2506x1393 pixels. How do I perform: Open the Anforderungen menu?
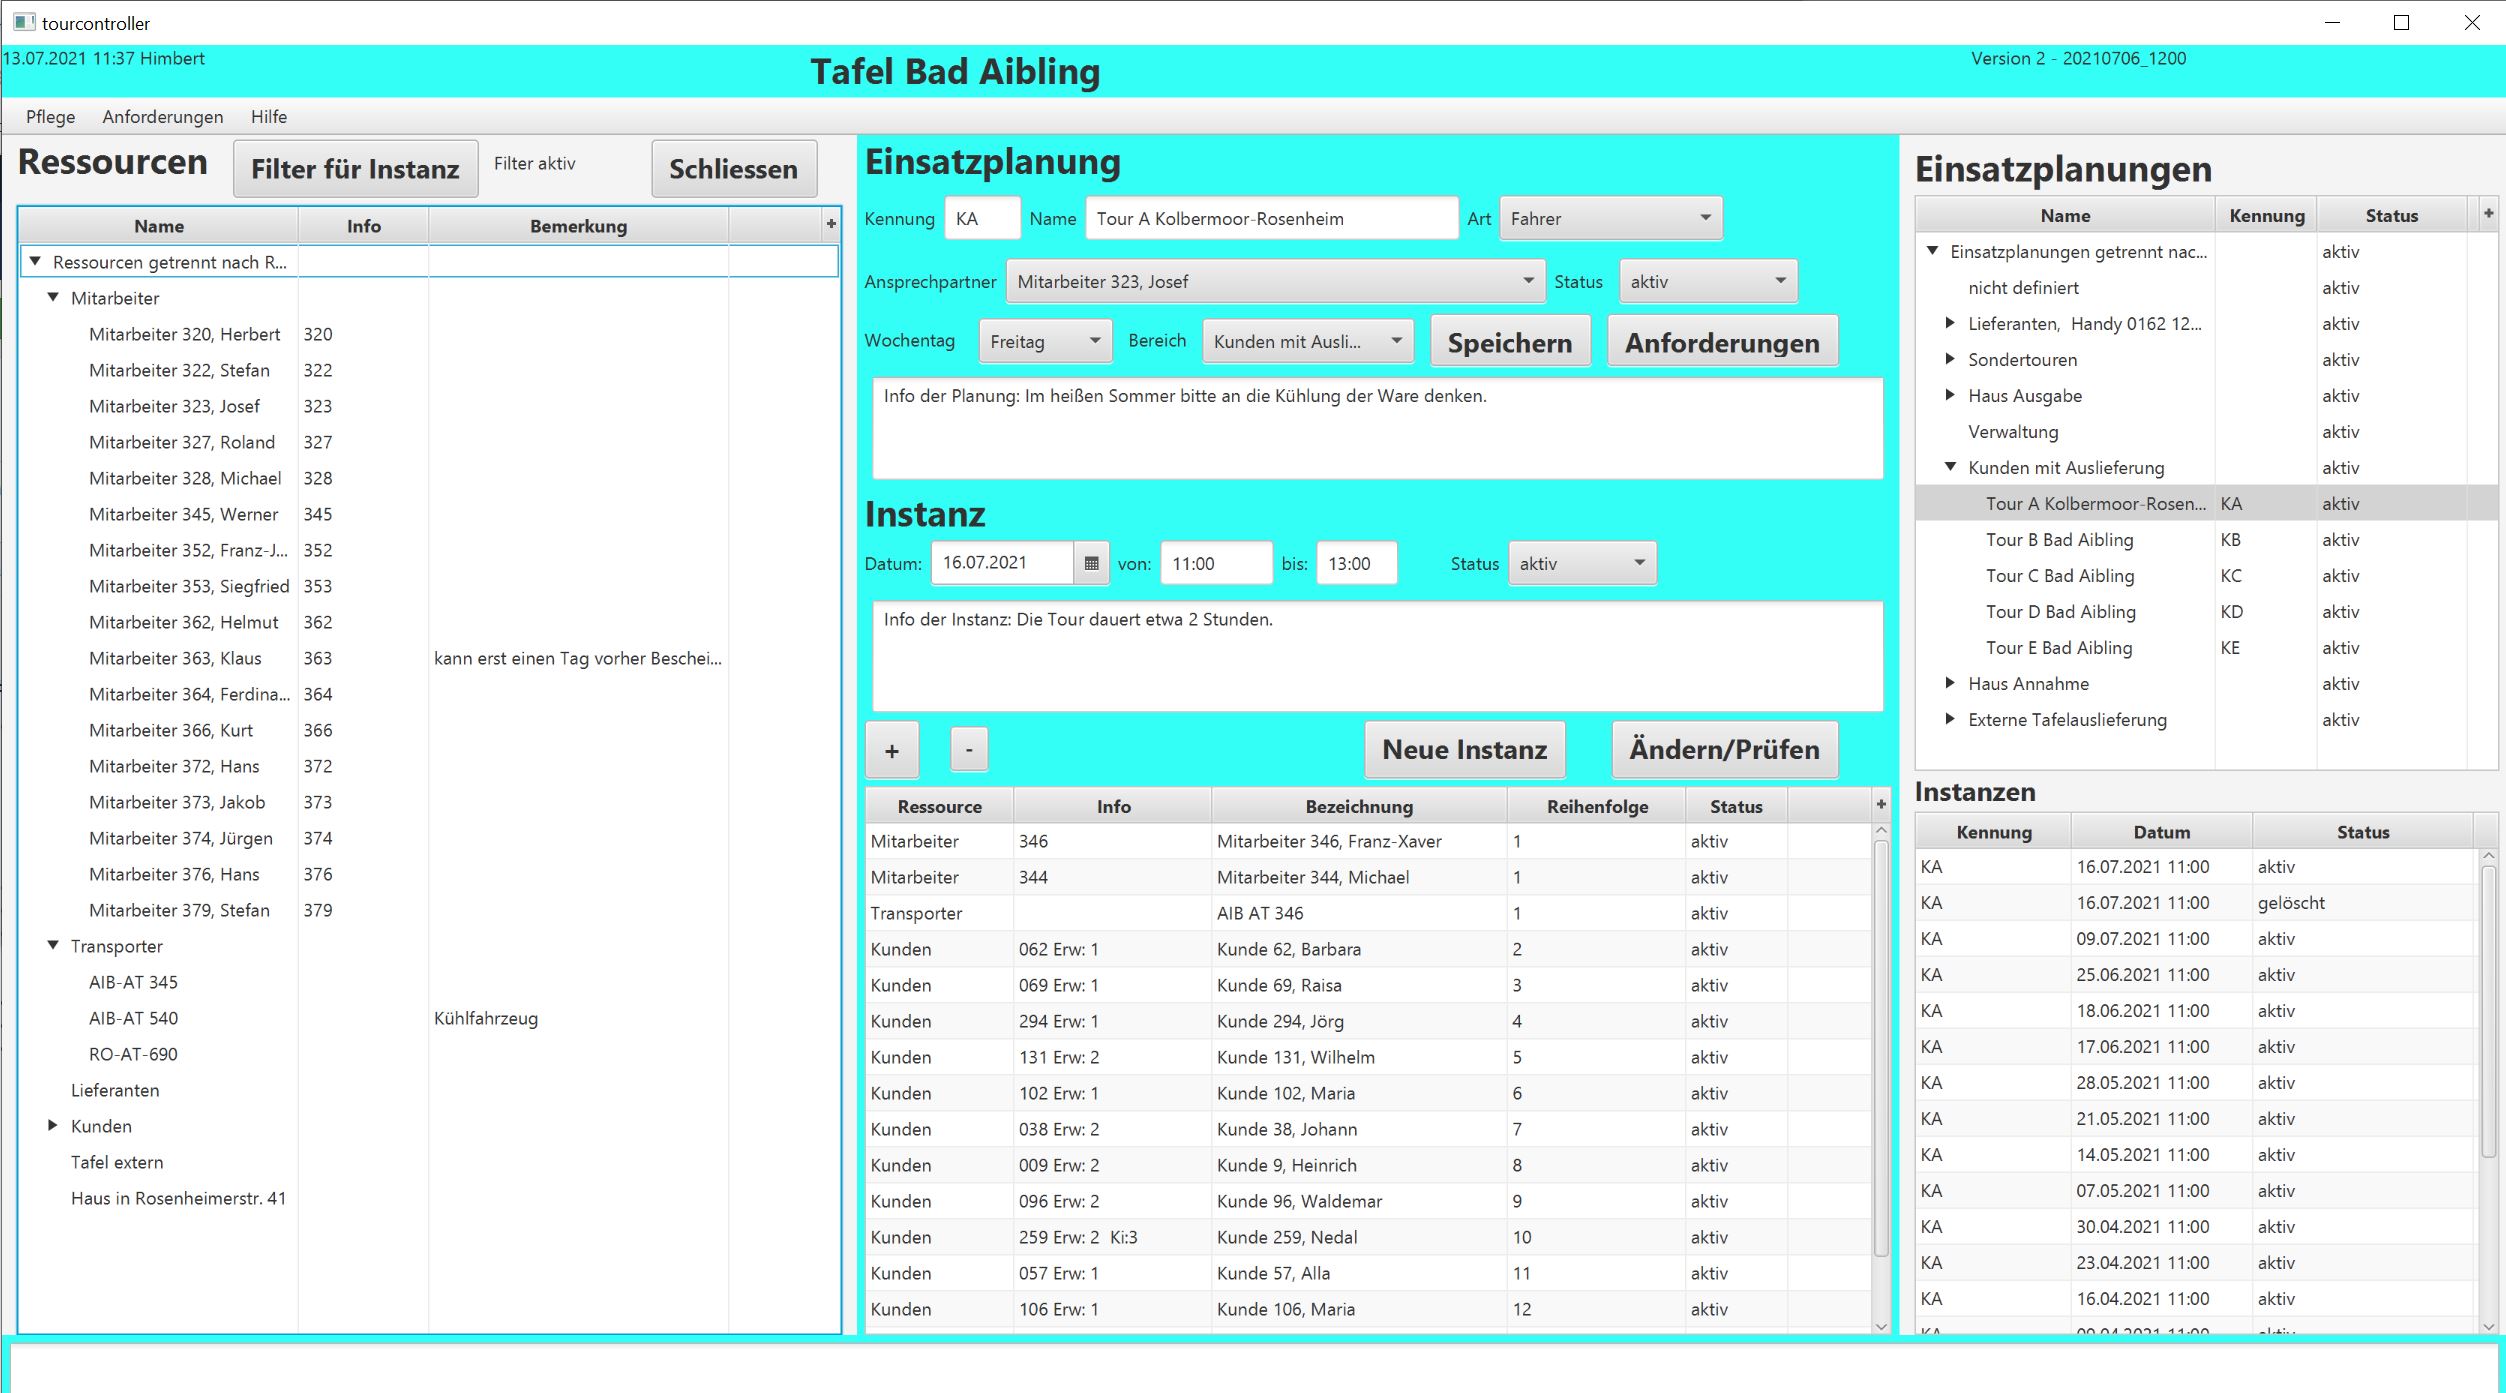click(162, 117)
